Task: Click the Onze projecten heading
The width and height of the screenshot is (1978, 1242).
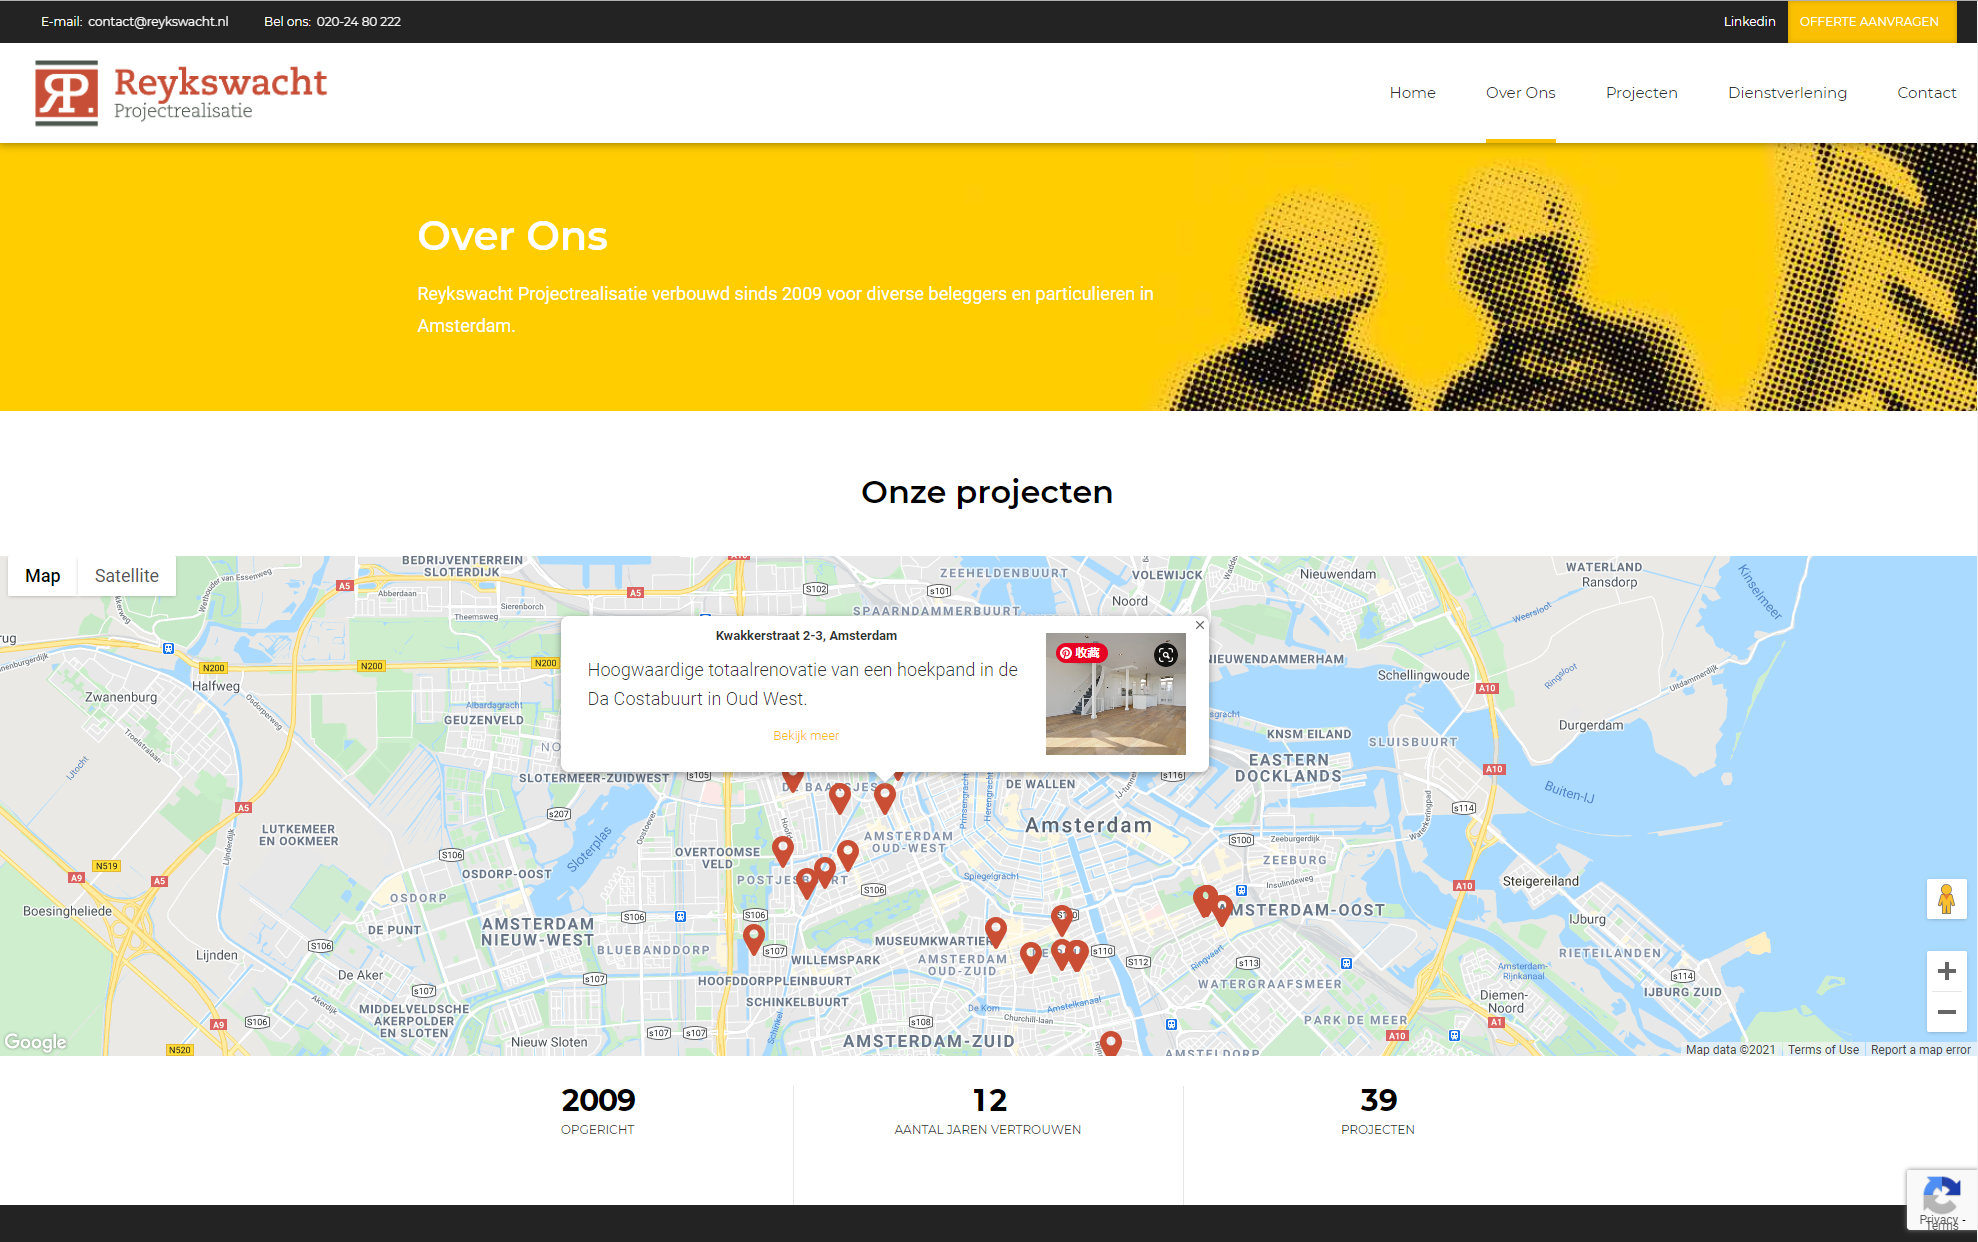Action: point(987,492)
